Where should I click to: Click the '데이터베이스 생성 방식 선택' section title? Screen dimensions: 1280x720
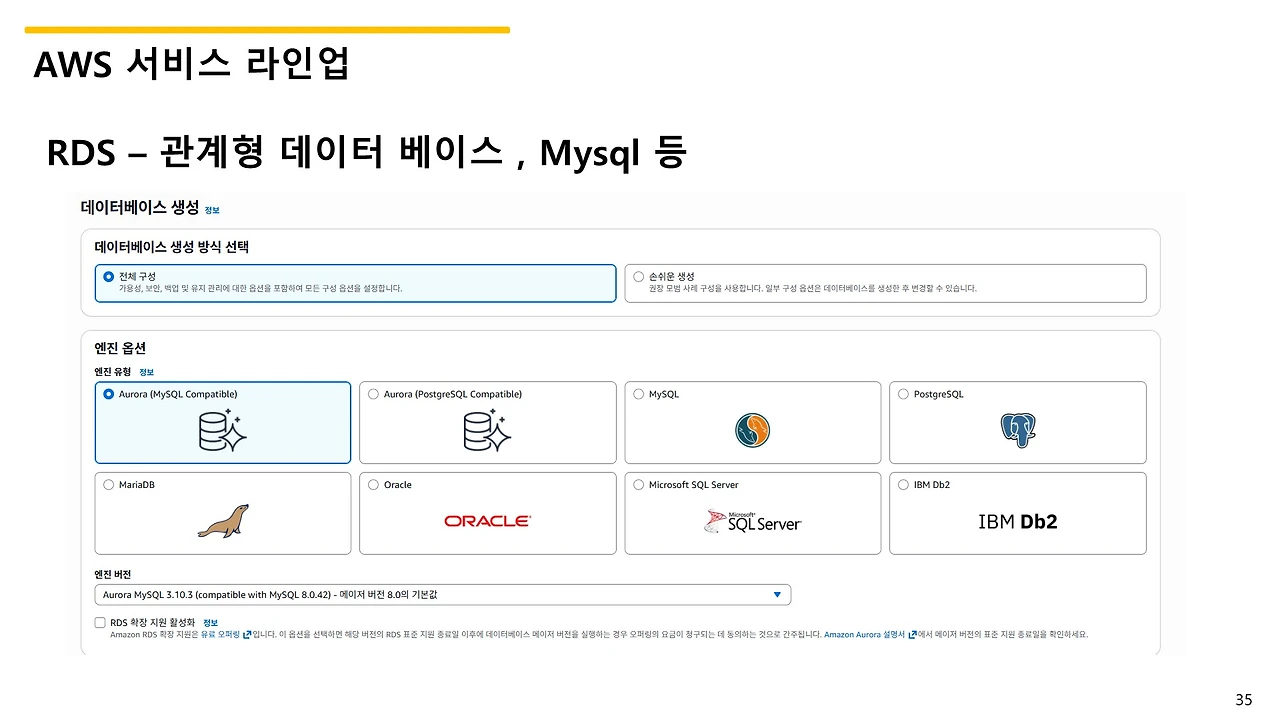point(171,246)
